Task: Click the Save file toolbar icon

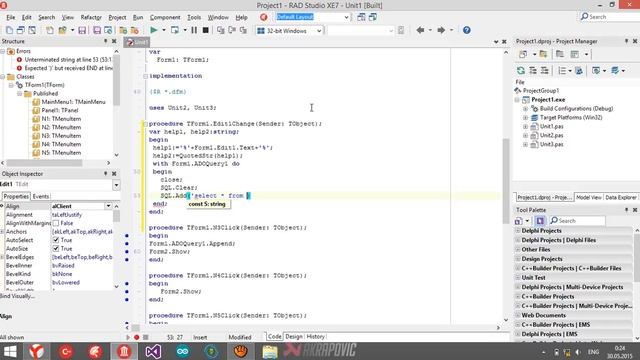Action: 82,30
